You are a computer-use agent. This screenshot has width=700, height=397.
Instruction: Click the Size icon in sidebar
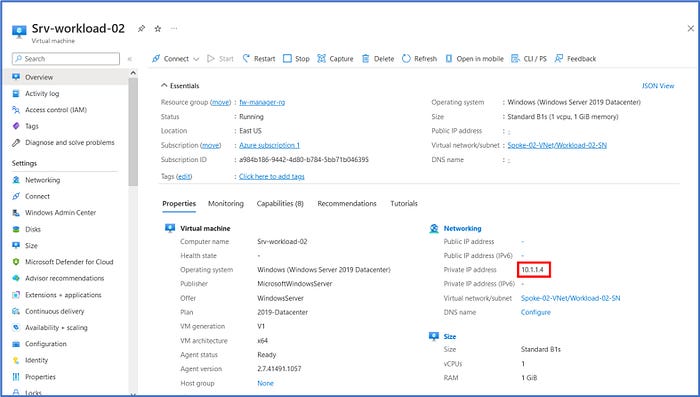click(x=16, y=245)
